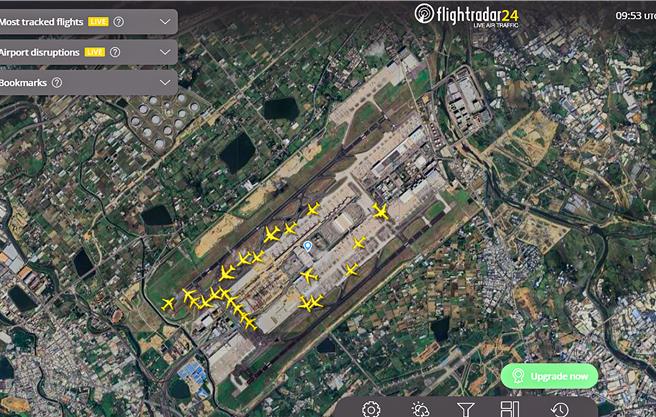The height and width of the screenshot is (417, 656).
Task: Select the leftmost yellow aircraft on the map
Action: [x=168, y=304]
